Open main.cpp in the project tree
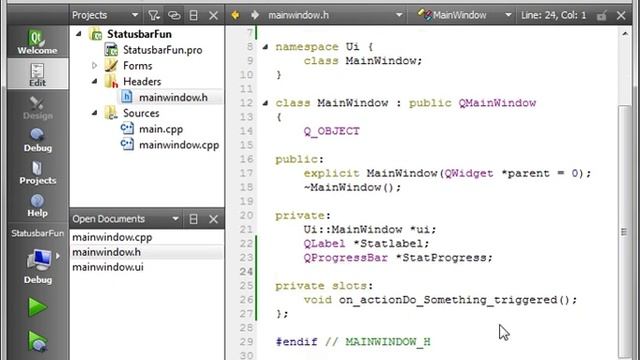This screenshot has width=640, height=360. coord(161,129)
